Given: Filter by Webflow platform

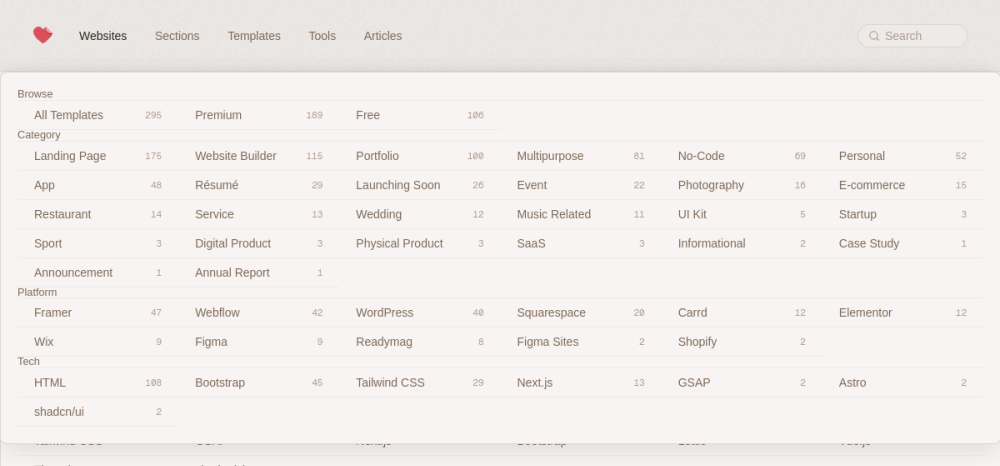Looking at the screenshot, I should click(x=259, y=313).
